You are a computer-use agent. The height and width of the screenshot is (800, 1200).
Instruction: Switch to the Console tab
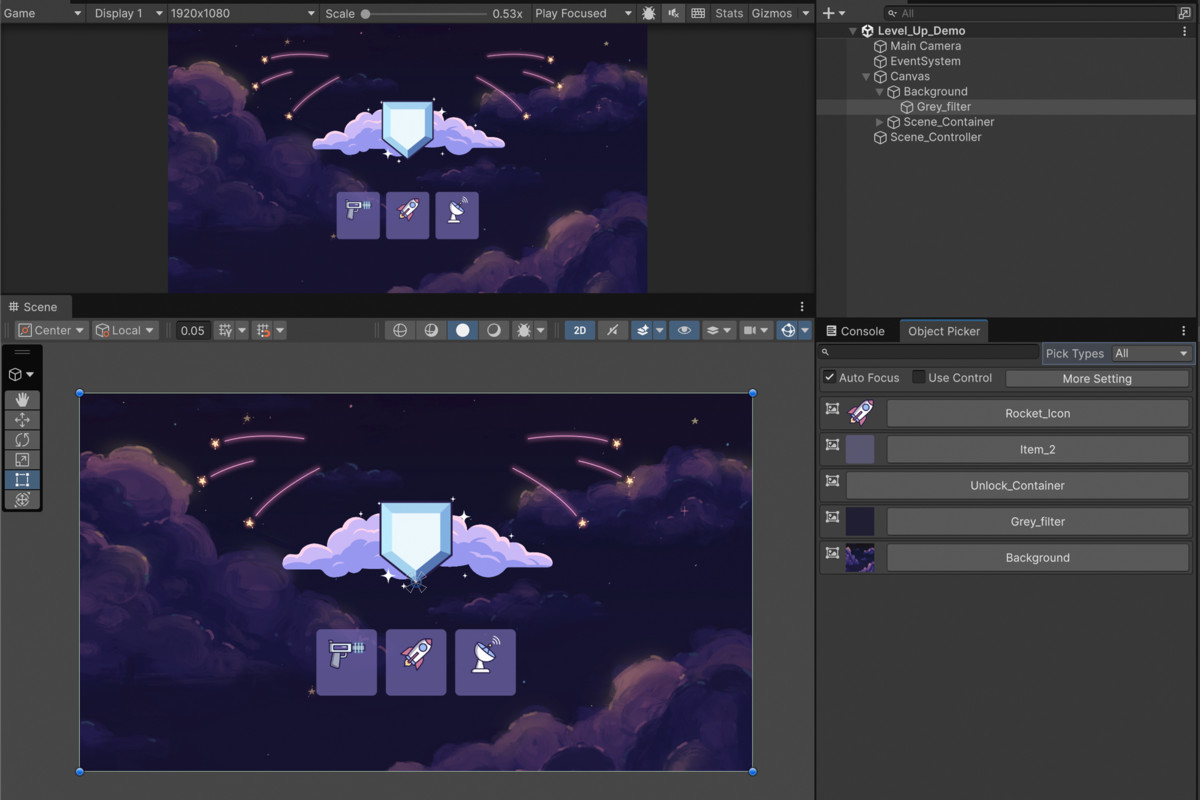855,331
